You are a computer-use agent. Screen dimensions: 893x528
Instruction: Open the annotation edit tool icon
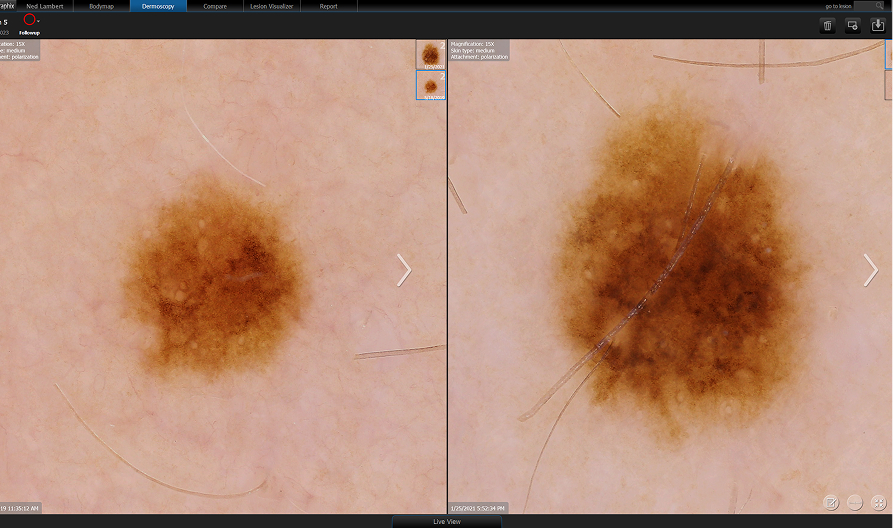(x=831, y=502)
